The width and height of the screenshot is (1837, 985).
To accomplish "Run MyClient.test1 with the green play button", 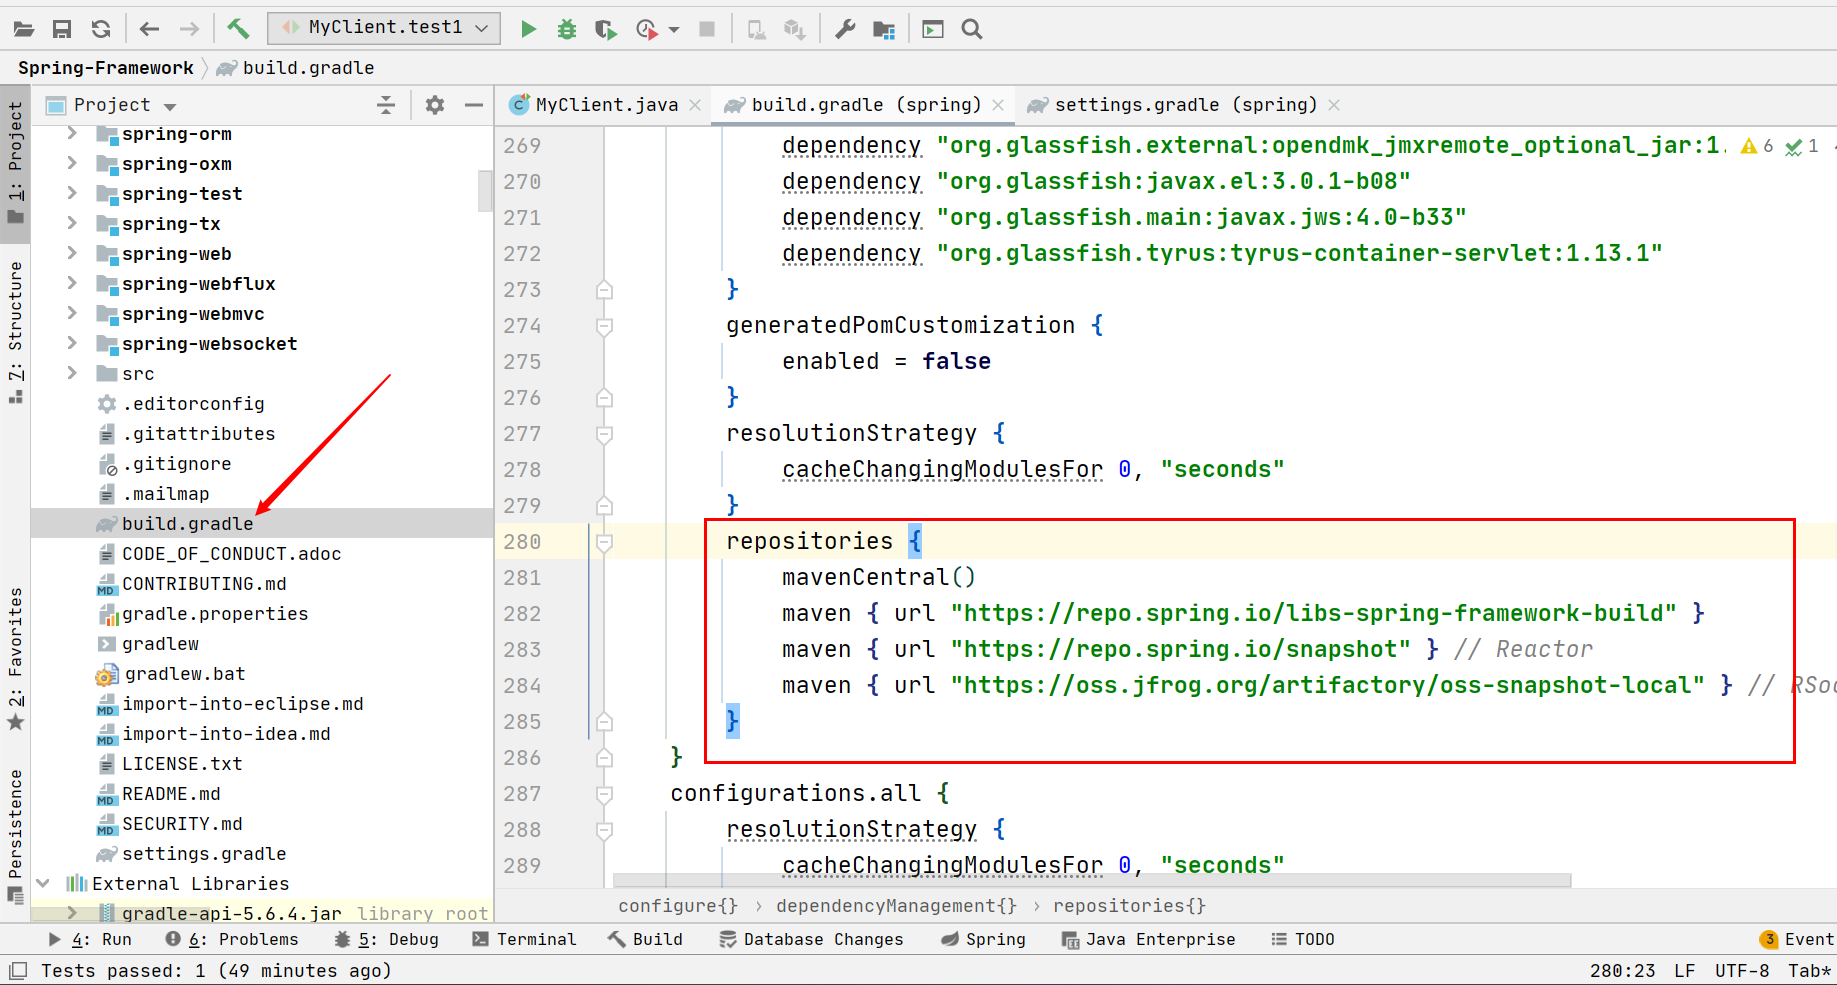I will (528, 29).
